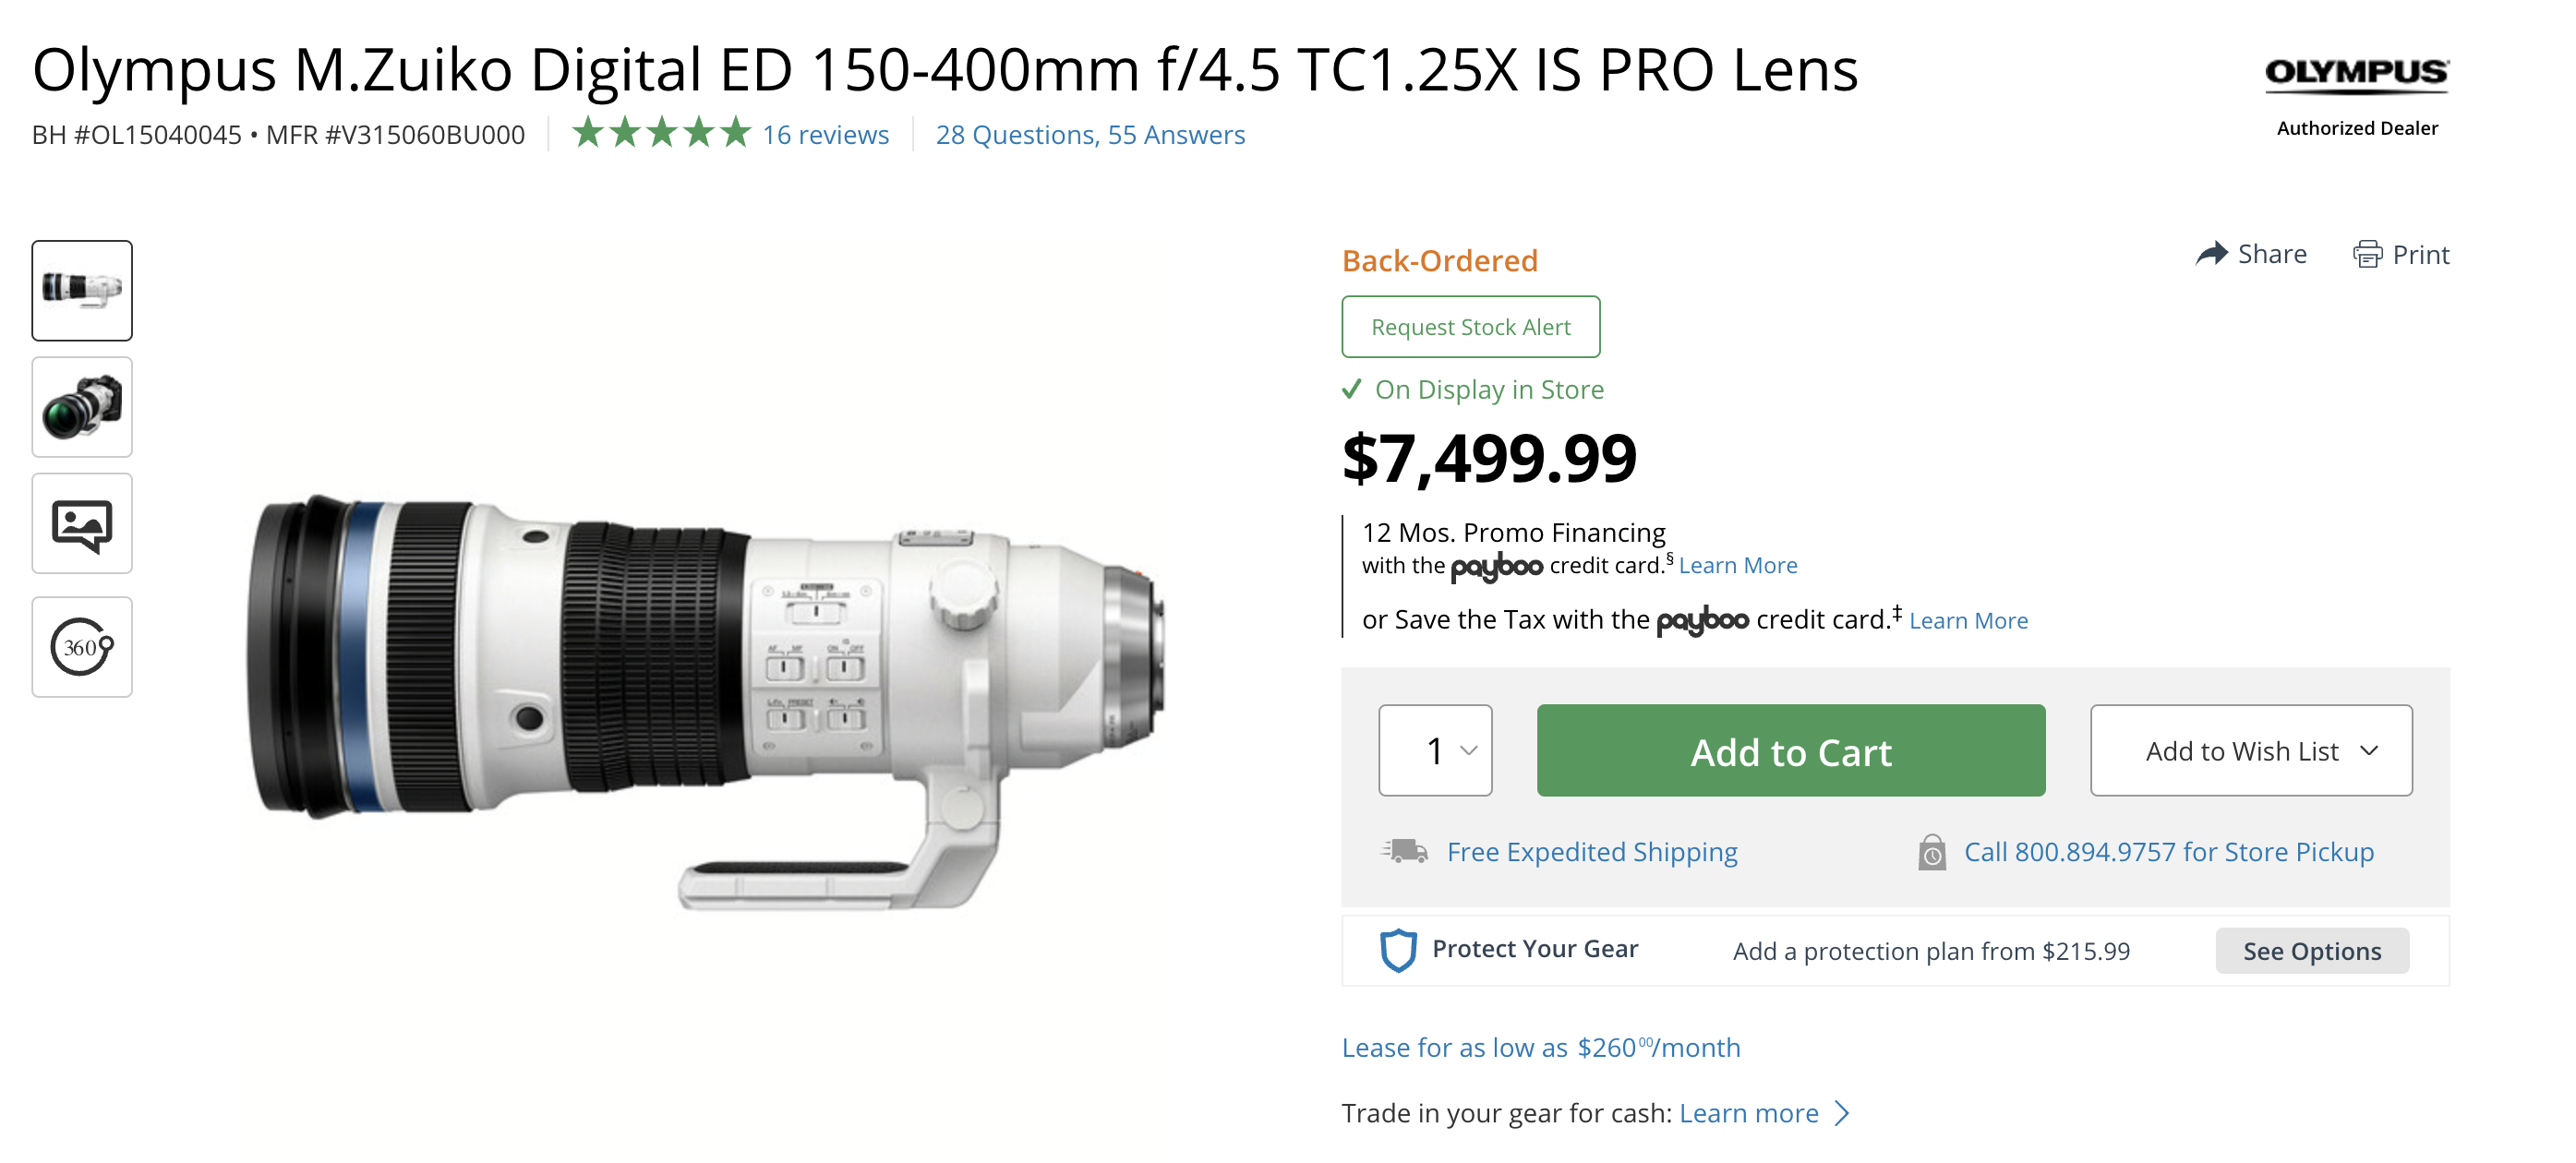Open the 16 reviews link

tap(825, 135)
